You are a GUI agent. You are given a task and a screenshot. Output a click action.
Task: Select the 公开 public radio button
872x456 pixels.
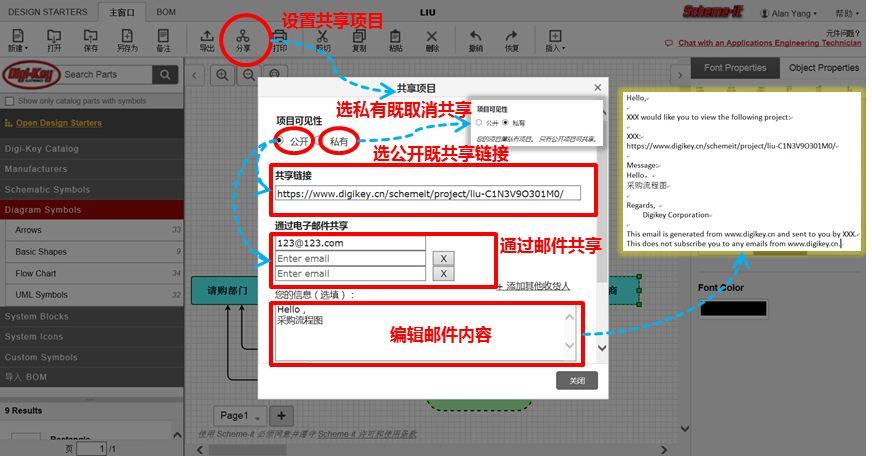(280, 141)
